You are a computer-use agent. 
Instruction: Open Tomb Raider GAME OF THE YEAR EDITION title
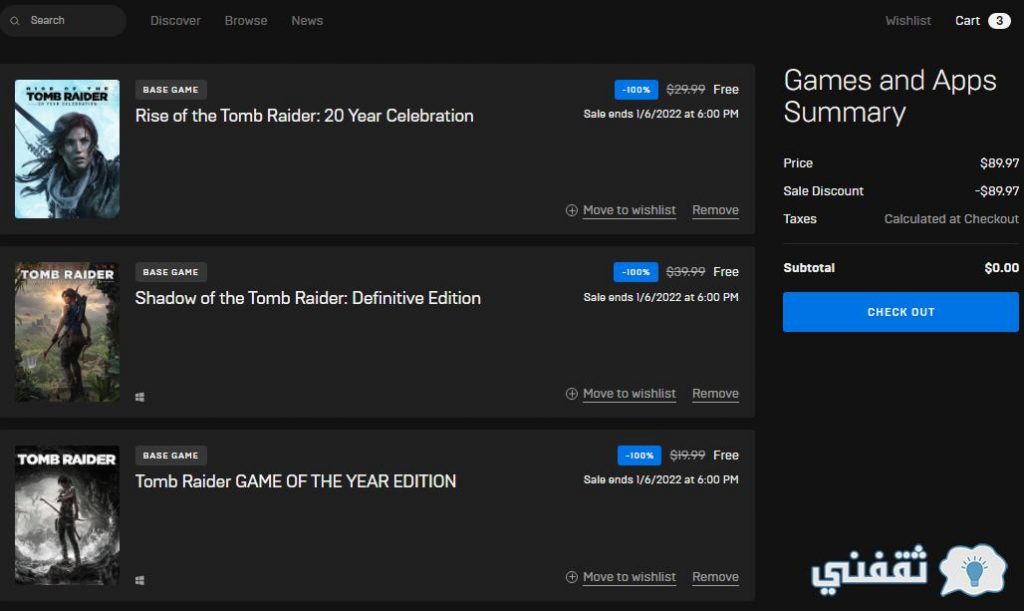tap(295, 482)
